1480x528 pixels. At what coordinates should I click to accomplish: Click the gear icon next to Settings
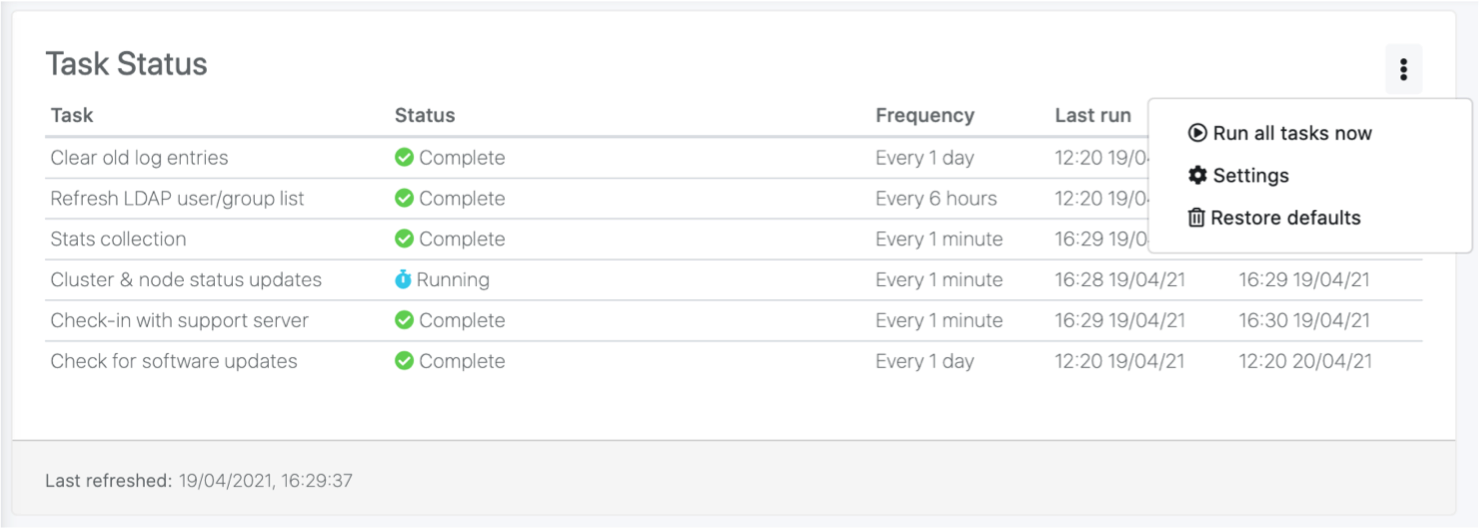point(1197,175)
